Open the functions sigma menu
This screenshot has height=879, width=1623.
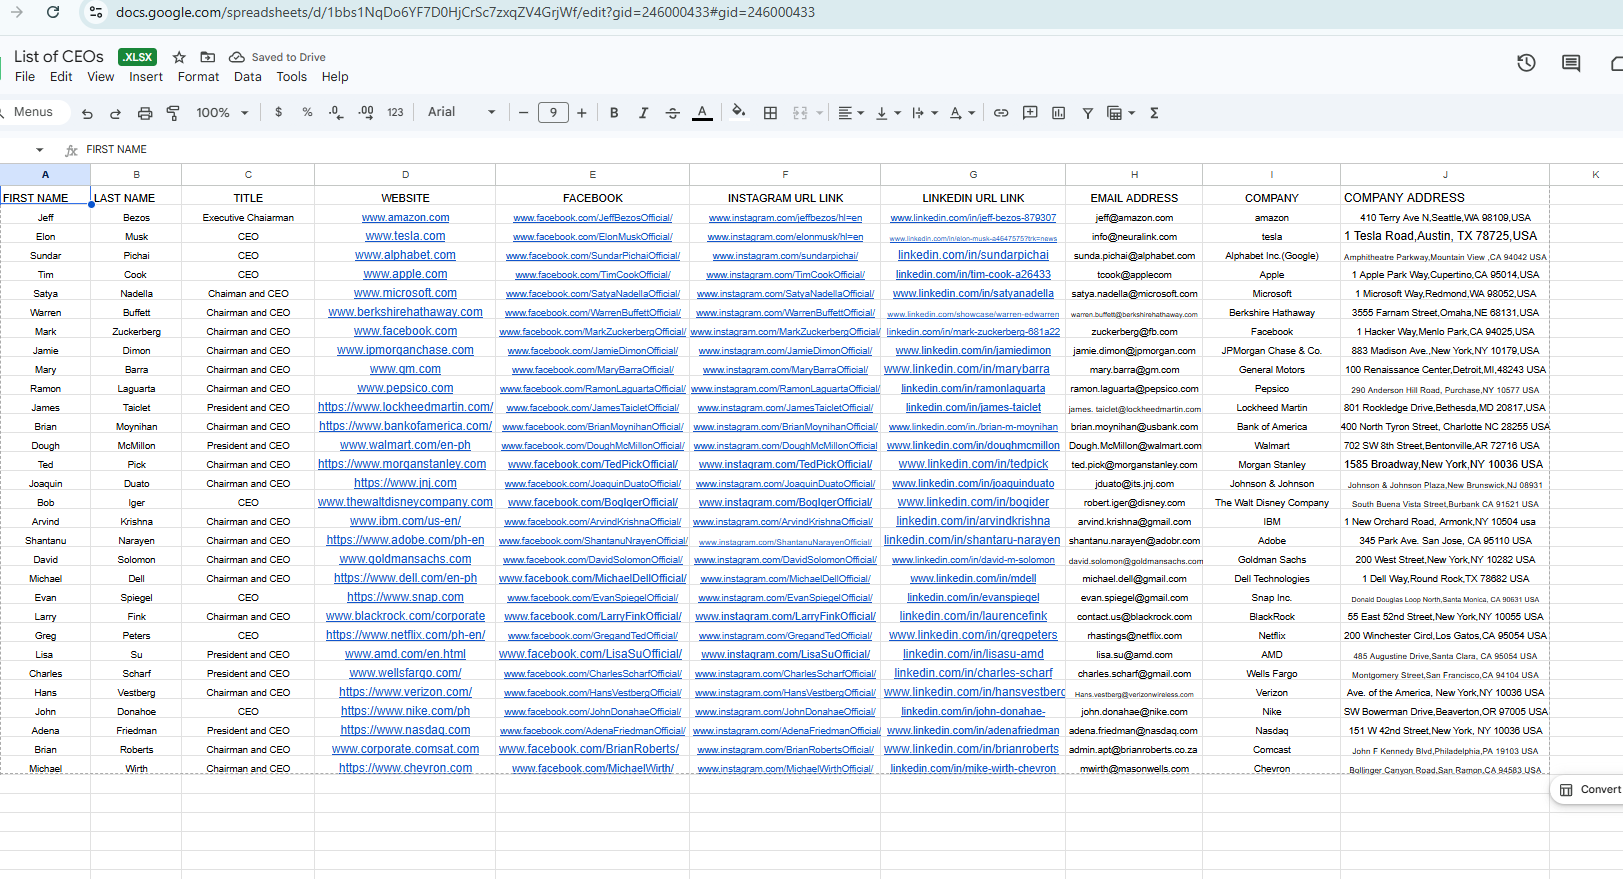click(x=1154, y=113)
